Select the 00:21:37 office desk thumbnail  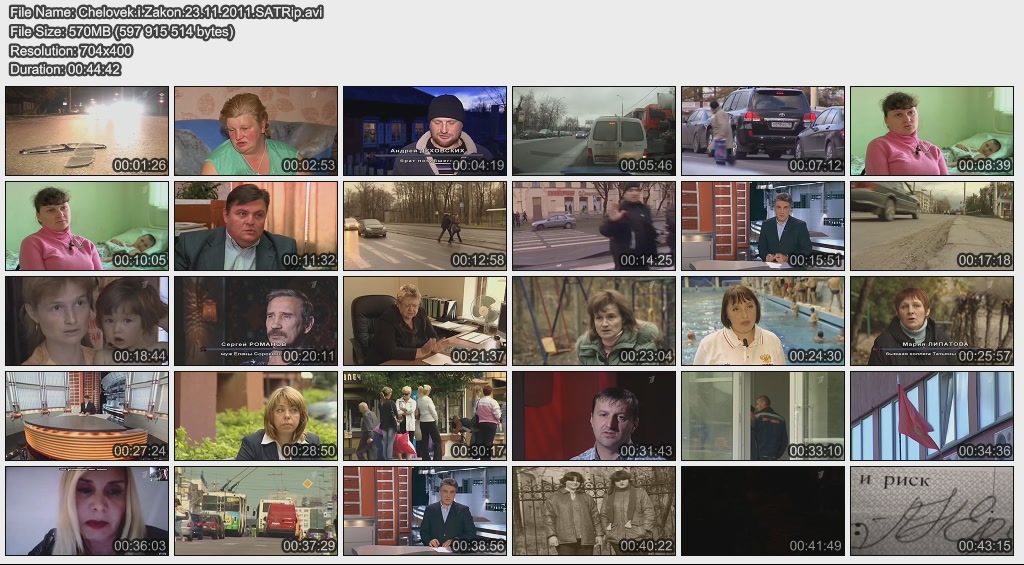(x=425, y=321)
